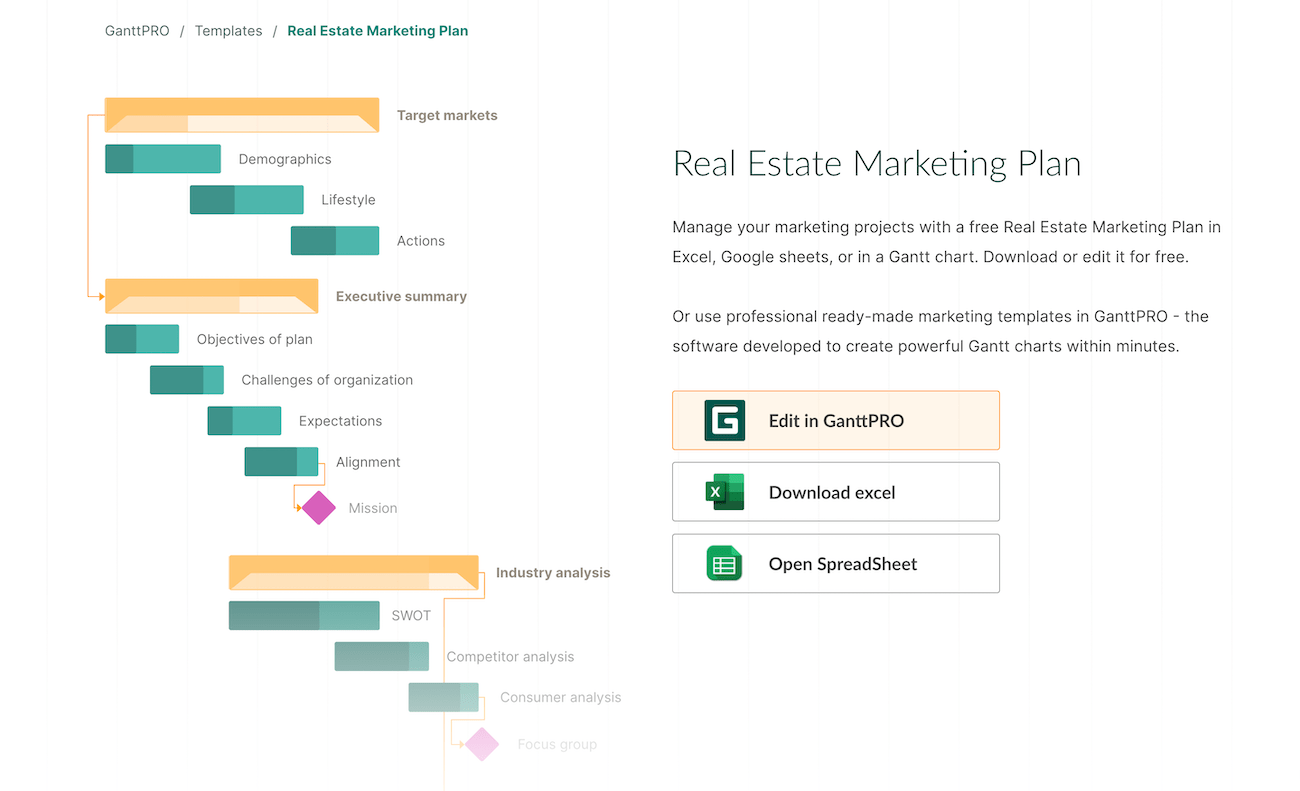The image size is (1300, 791).
Task: Click the Objectives of plan task bar
Action: [142, 339]
